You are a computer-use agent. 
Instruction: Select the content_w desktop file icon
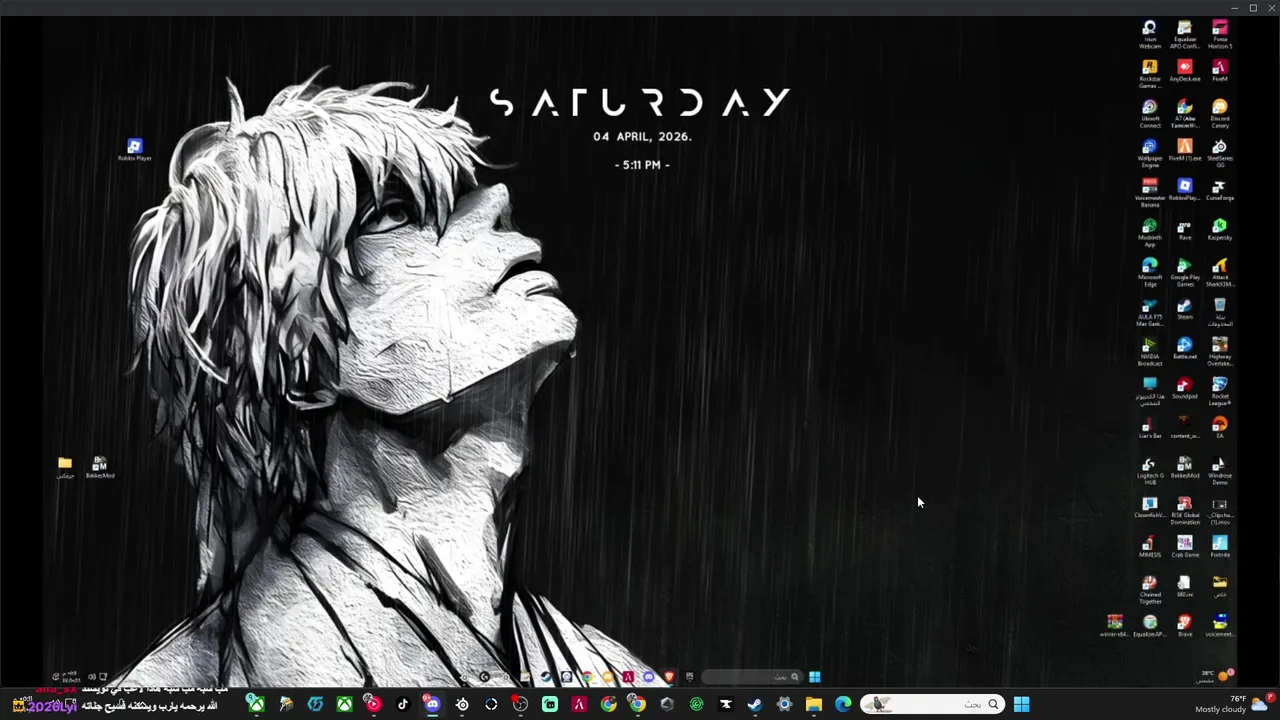(1185, 427)
